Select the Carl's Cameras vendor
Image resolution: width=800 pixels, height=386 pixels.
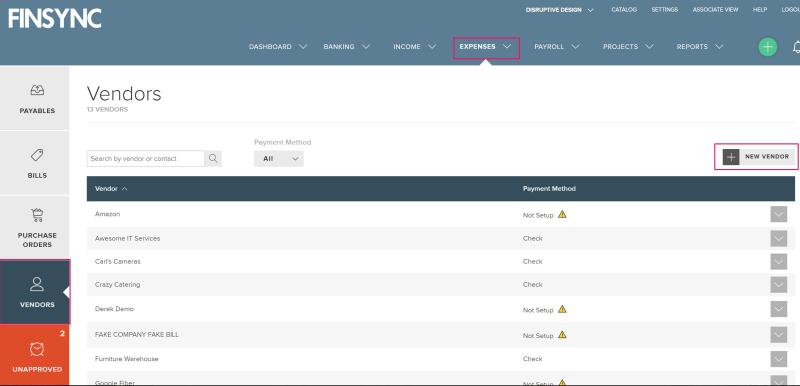pyautogui.click(x=117, y=261)
